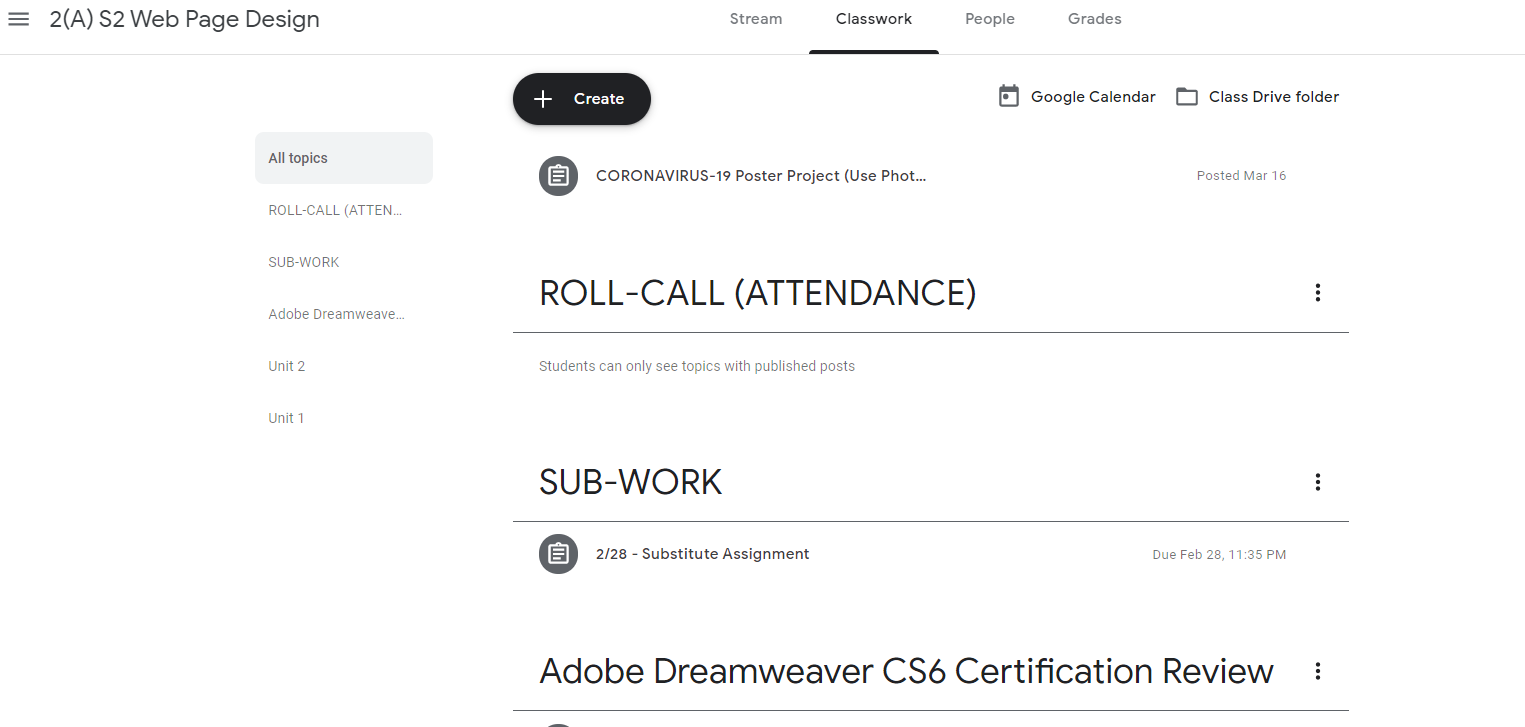Open SUB-WORK topic three-dot options menu
The image size is (1525, 727).
pos(1317,482)
